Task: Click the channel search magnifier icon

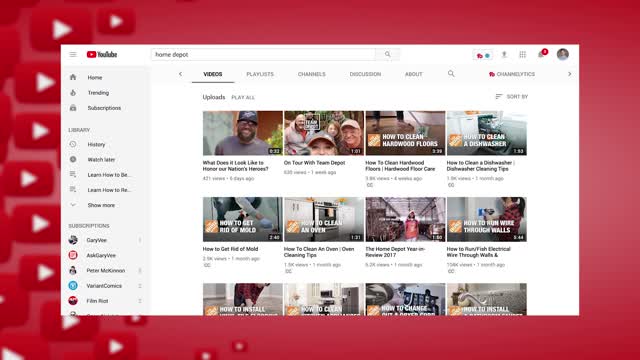Action: [451, 74]
